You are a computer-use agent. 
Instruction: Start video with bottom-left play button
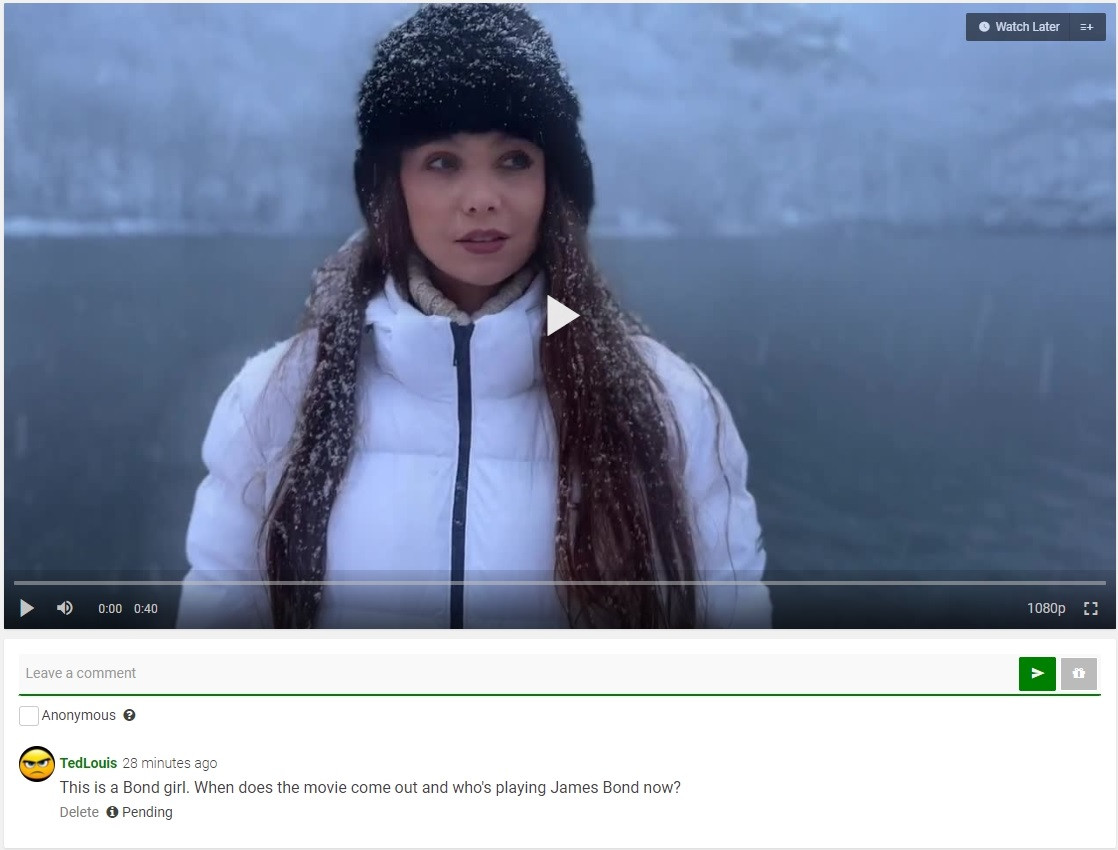pyautogui.click(x=27, y=608)
